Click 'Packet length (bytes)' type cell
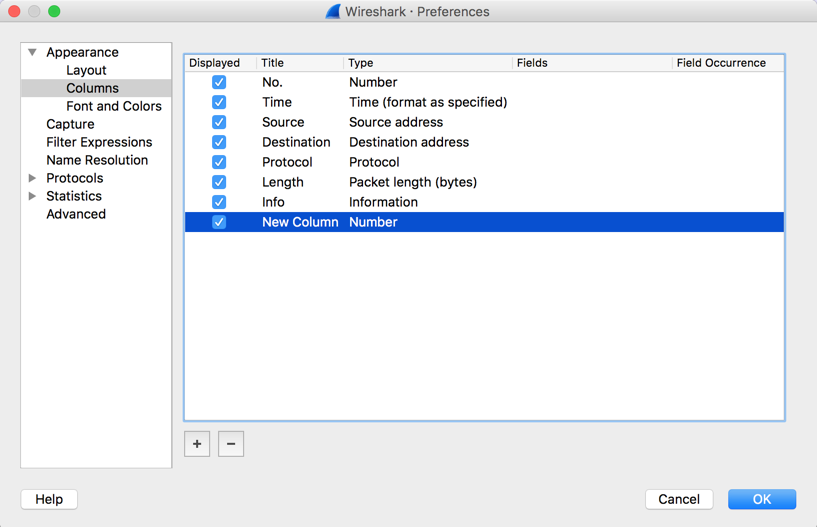This screenshot has height=527, width=817. [x=413, y=182]
